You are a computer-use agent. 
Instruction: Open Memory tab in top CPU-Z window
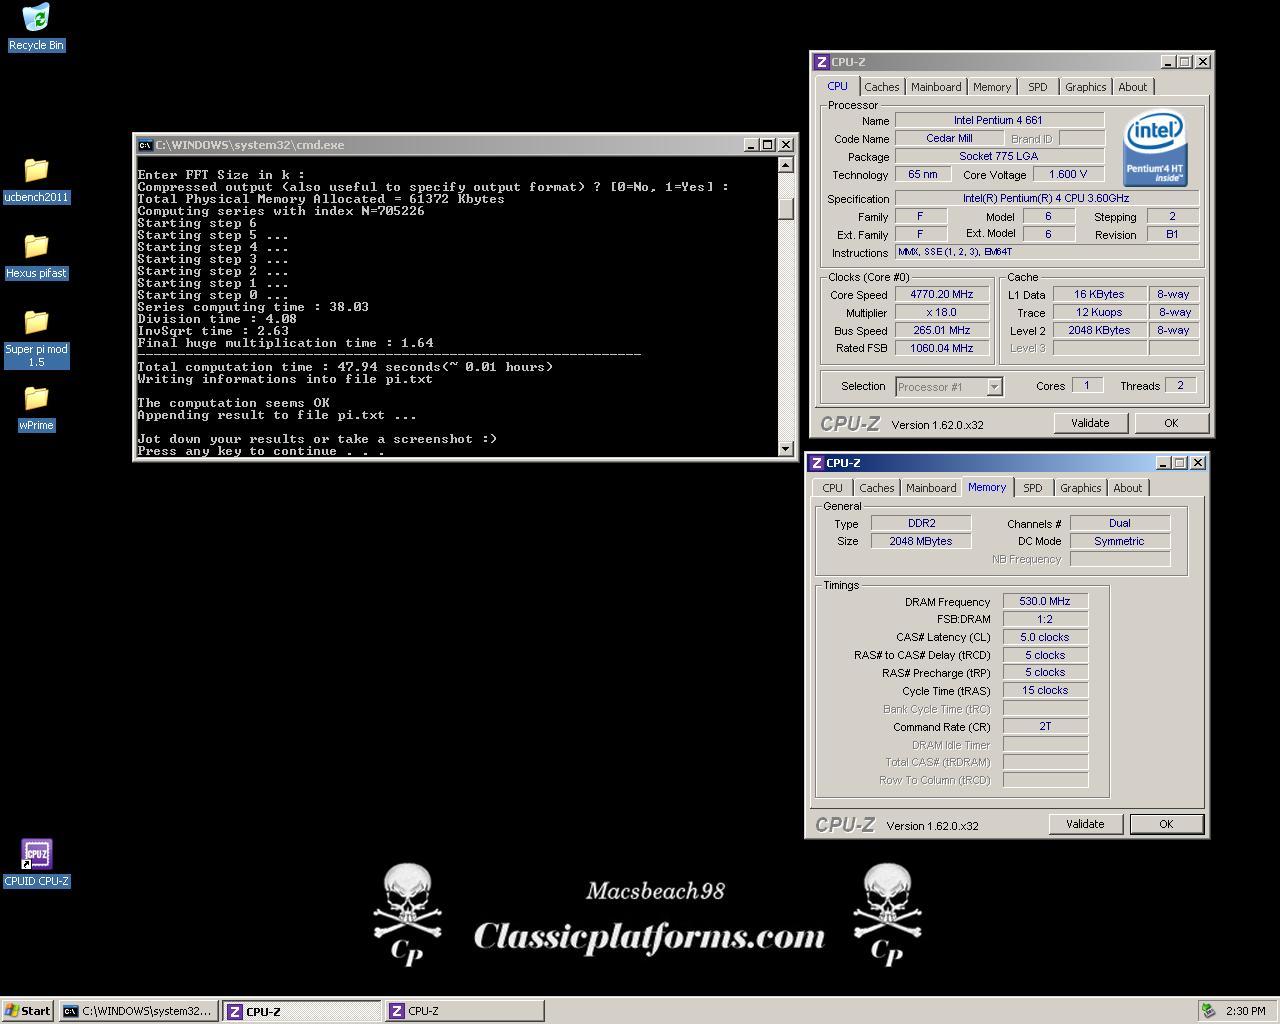click(992, 87)
